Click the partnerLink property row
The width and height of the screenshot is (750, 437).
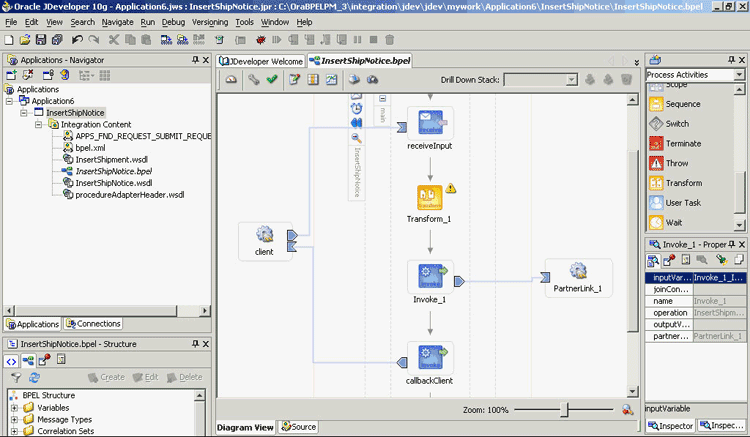click(x=695, y=336)
